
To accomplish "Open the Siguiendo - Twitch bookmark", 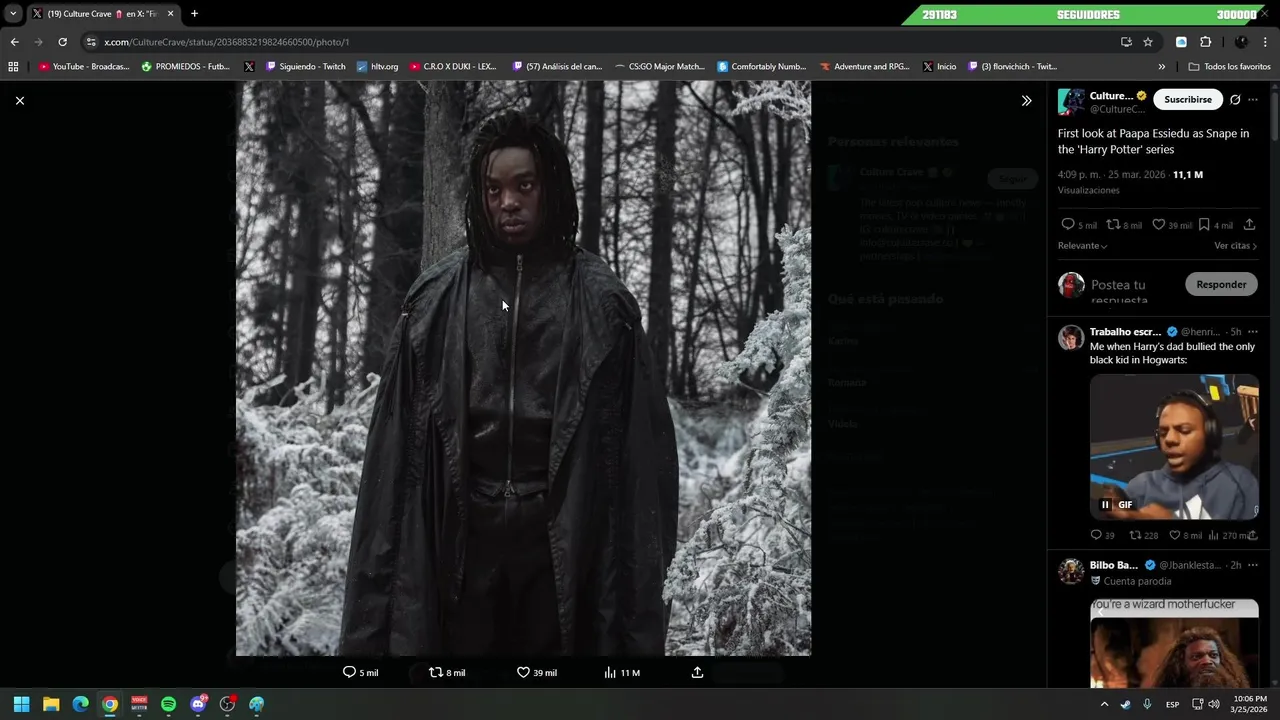I will coord(306,66).
